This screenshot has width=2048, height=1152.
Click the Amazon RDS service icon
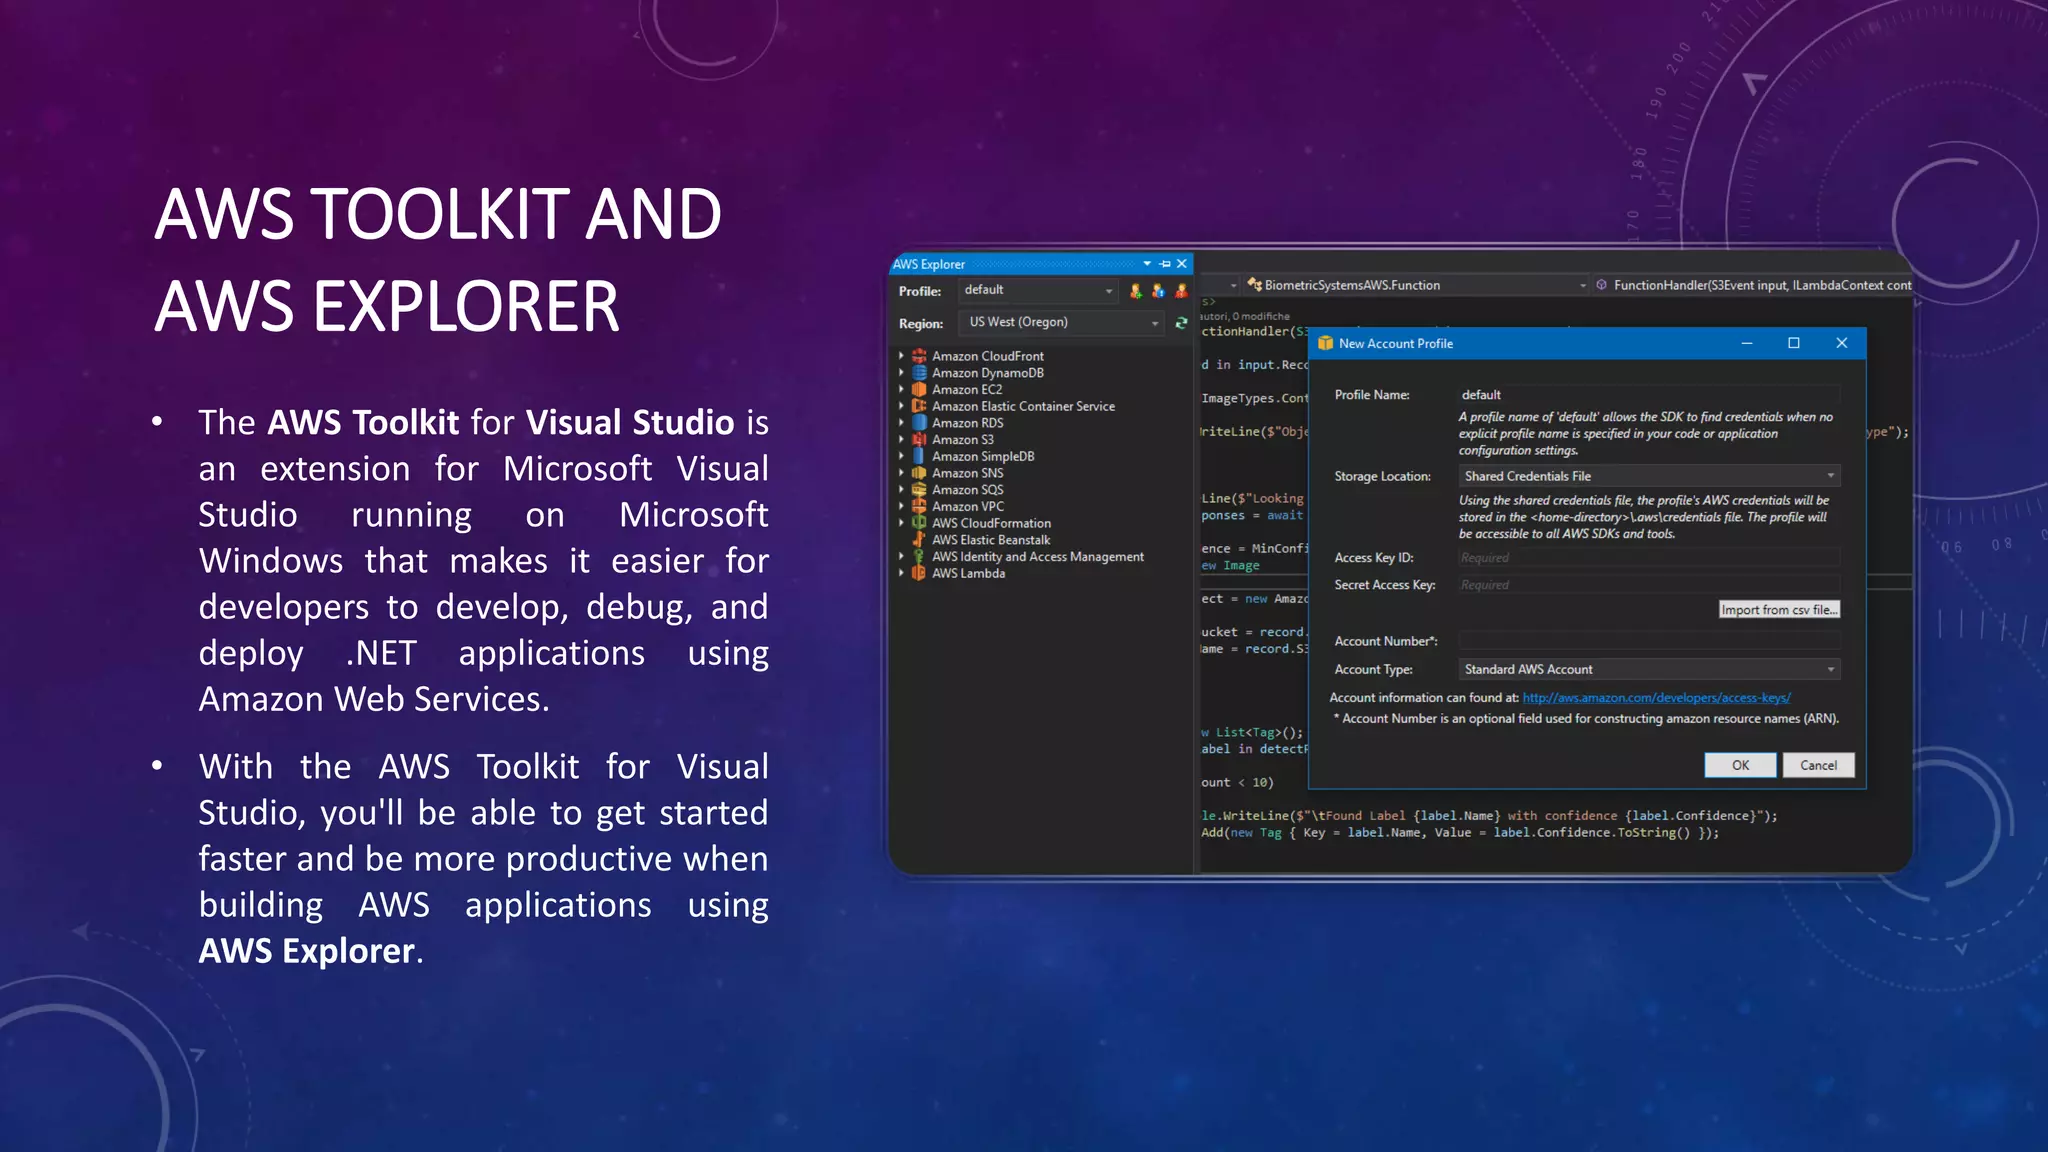(919, 423)
